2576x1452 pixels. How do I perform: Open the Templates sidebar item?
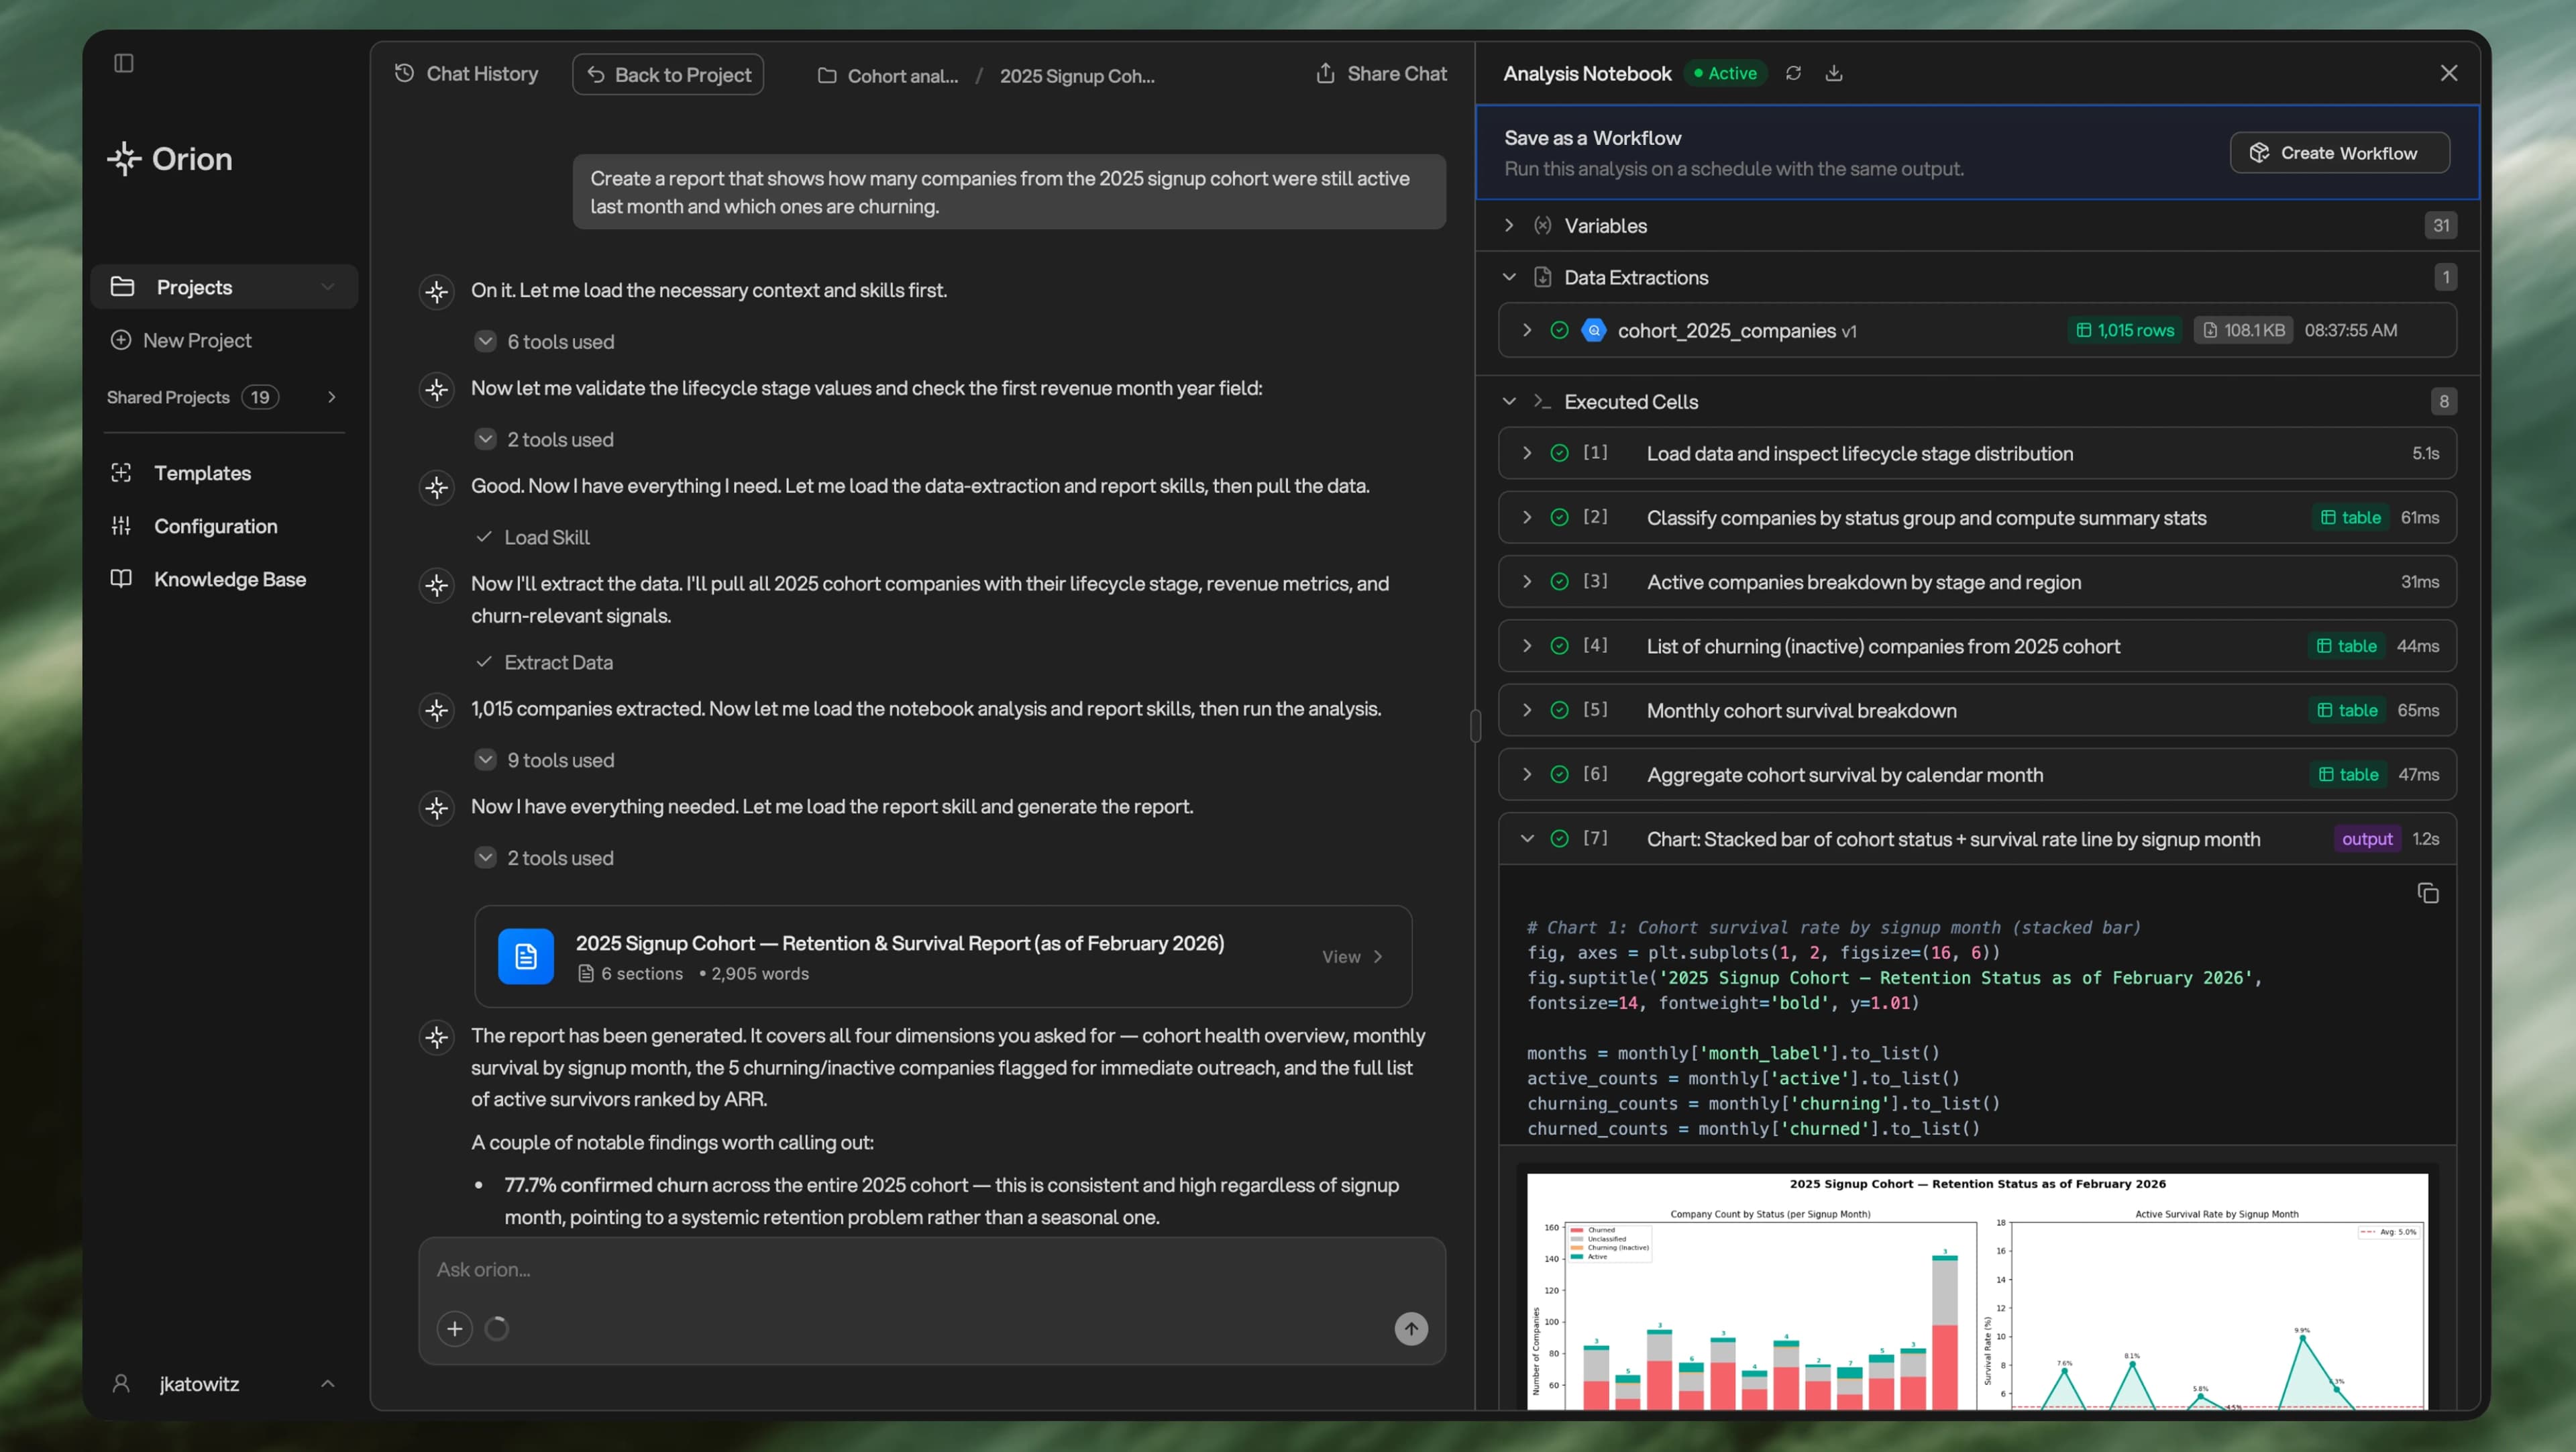click(x=203, y=473)
